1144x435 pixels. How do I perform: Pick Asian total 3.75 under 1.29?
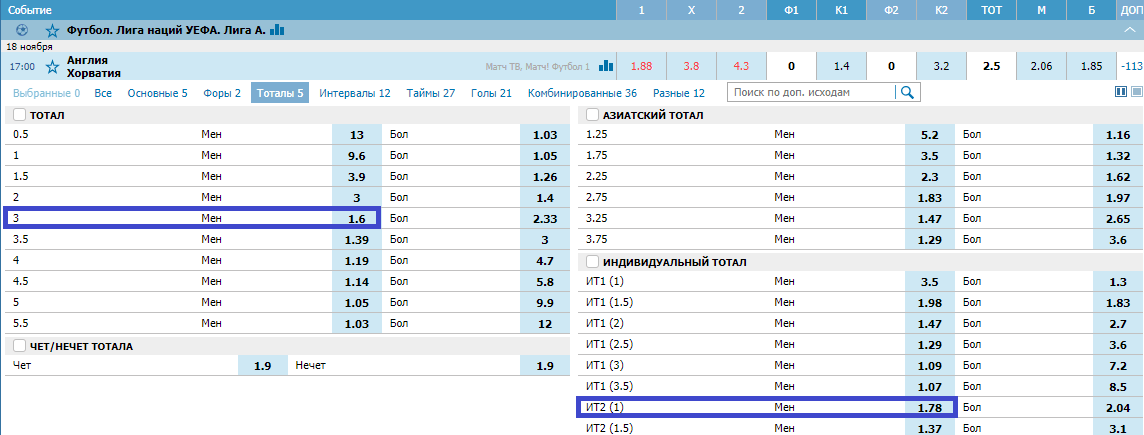click(x=930, y=238)
